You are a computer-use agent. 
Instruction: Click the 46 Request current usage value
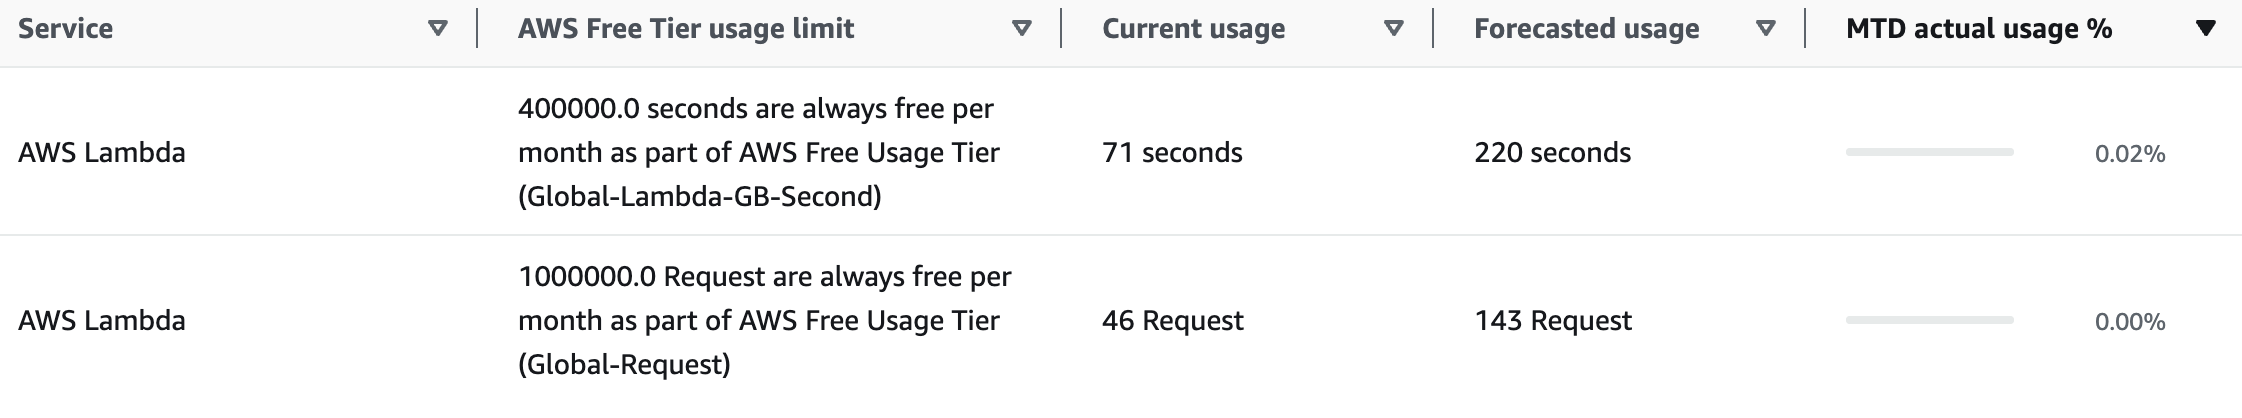(x=1173, y=321)
